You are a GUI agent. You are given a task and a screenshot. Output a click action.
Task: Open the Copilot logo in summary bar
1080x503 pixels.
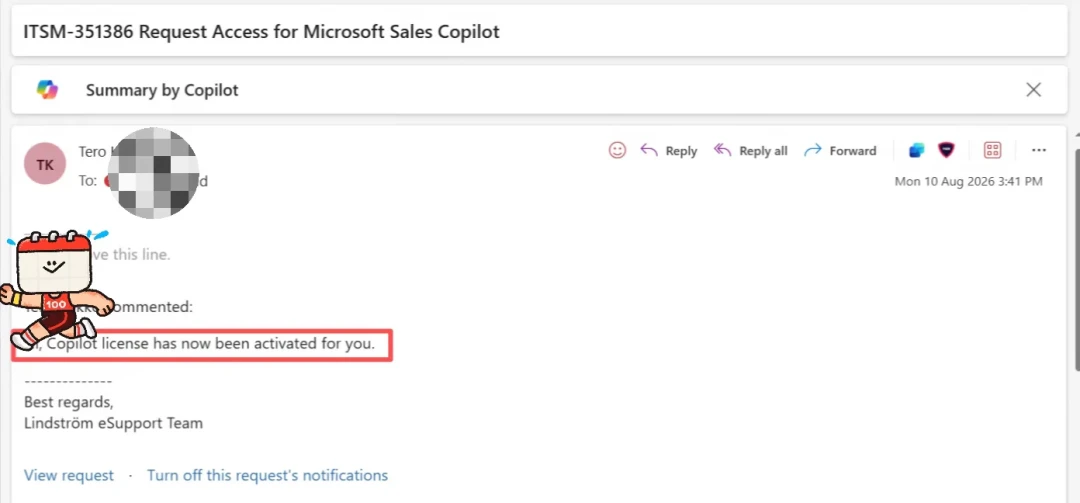coord(48,90)
